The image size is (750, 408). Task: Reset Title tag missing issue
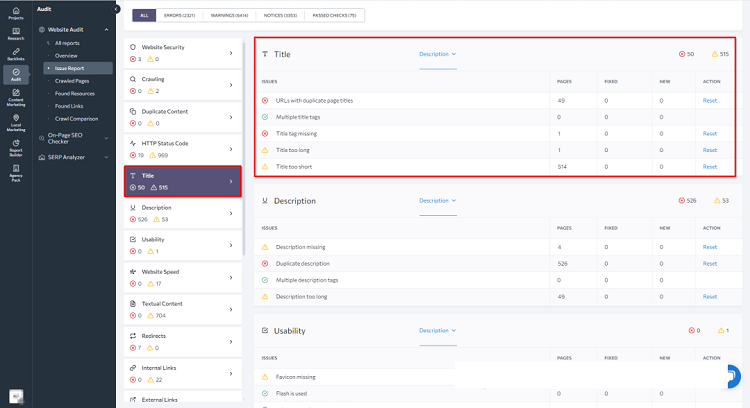click(710, 133)
